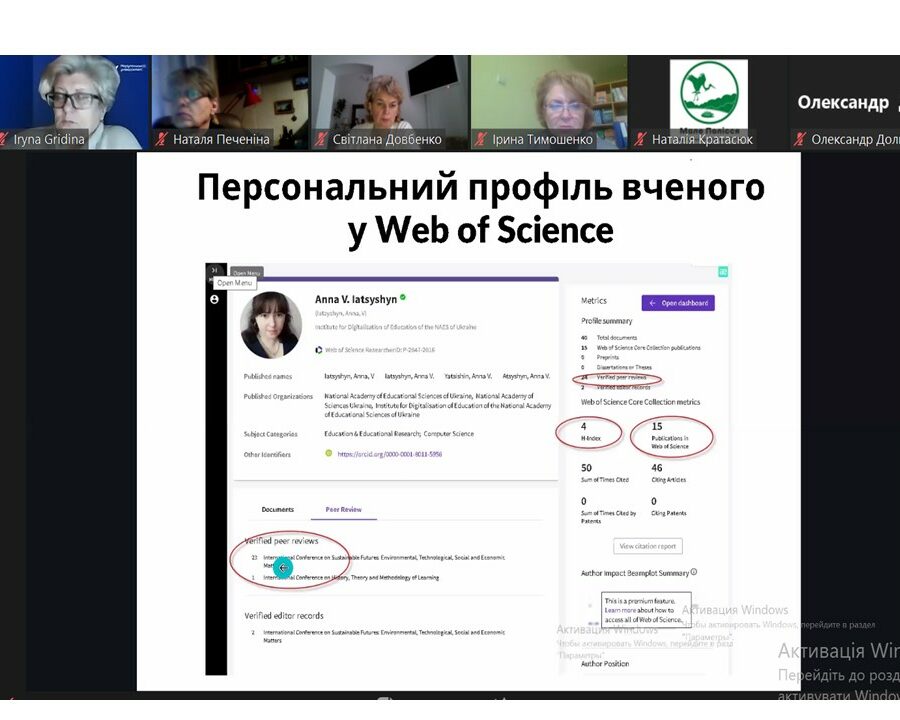
Task: Click the teal circular highlight marker on Peer Review list
Action: click(281, 566)
